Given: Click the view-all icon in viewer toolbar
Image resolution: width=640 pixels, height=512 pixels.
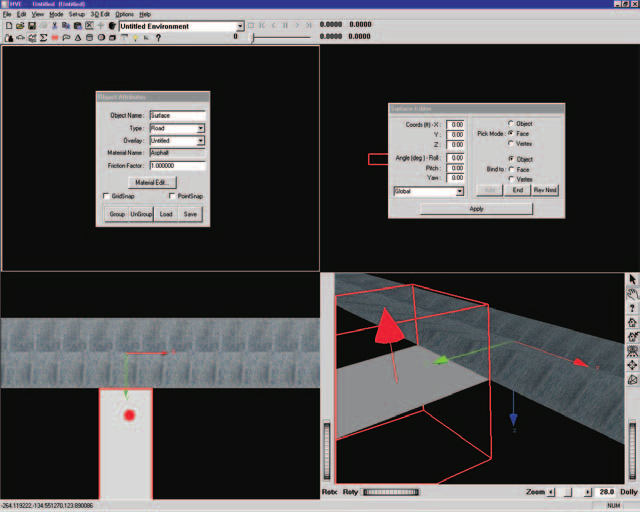Looking at the screenshot, I should [632, 351].
